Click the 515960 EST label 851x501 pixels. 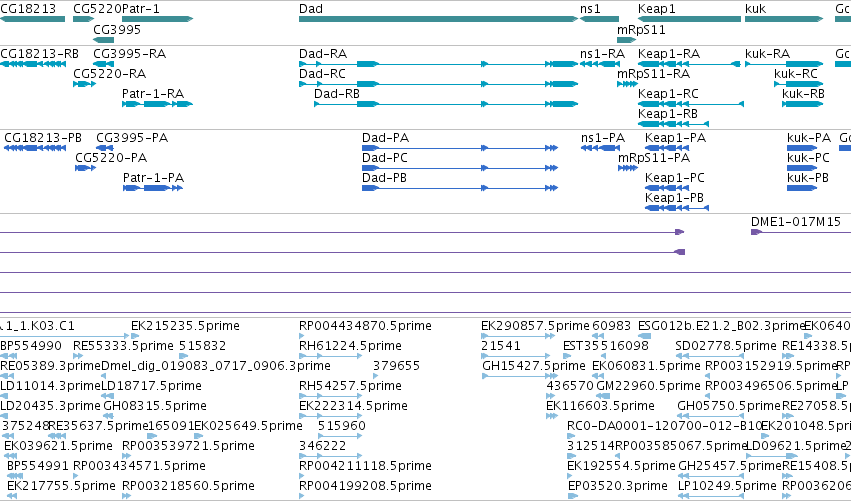click(x=341, y=426)
